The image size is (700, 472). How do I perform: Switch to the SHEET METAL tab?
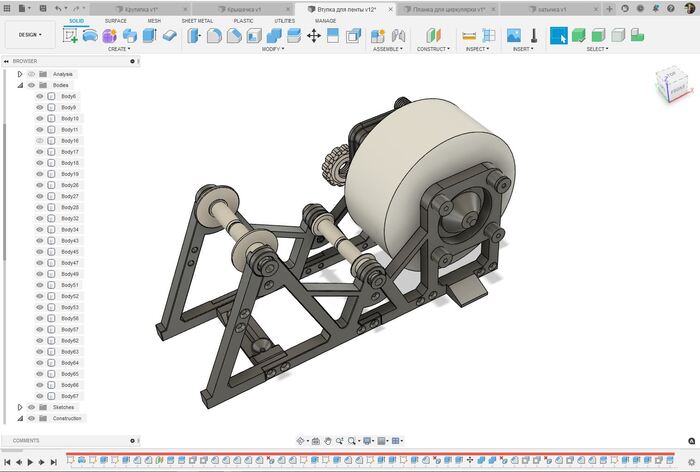click(197, 20)
